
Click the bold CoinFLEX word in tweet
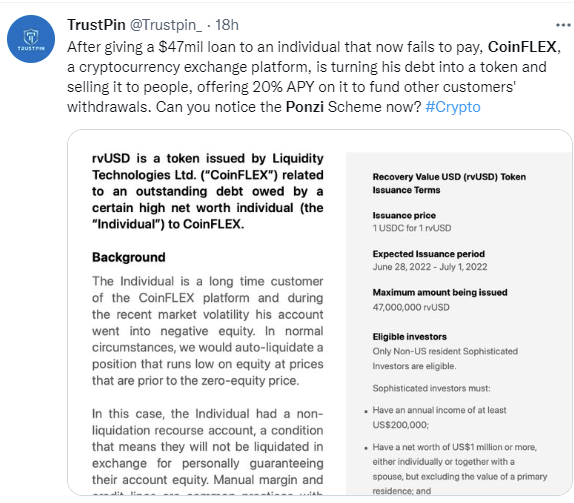522,47
